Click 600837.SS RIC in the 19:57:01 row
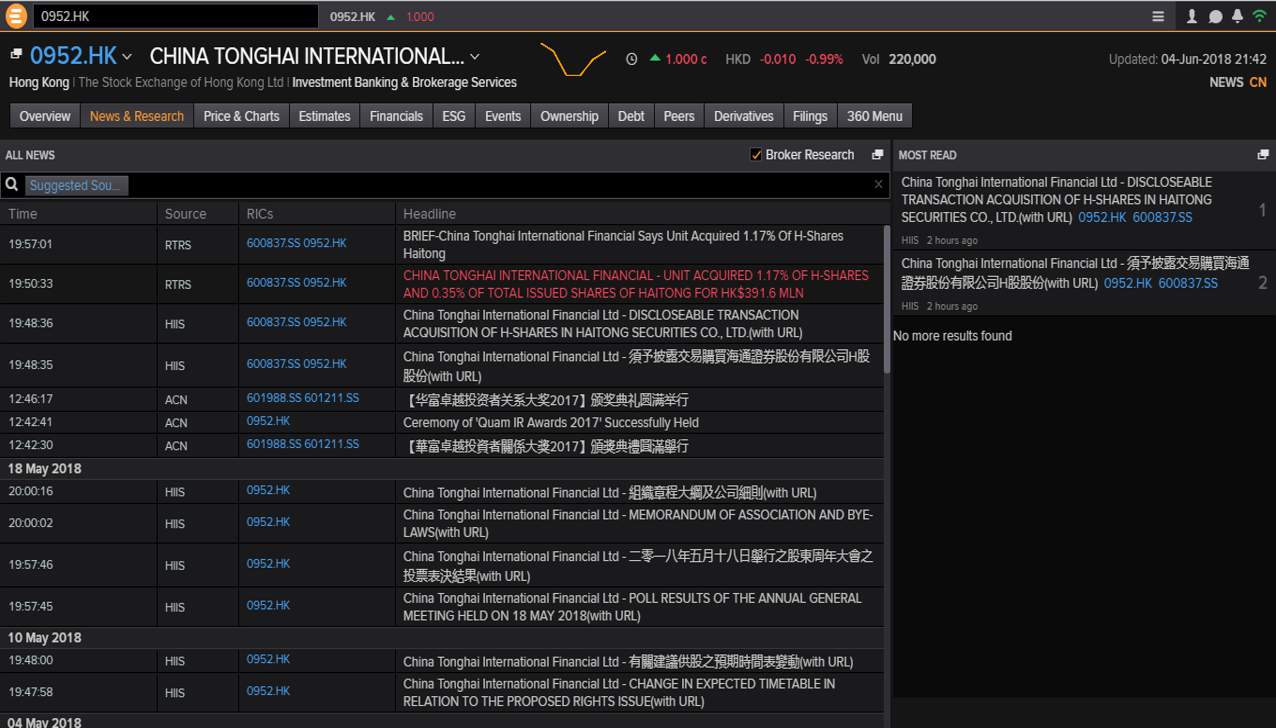The image size is (1276, 728). click(x=273, y=243)
